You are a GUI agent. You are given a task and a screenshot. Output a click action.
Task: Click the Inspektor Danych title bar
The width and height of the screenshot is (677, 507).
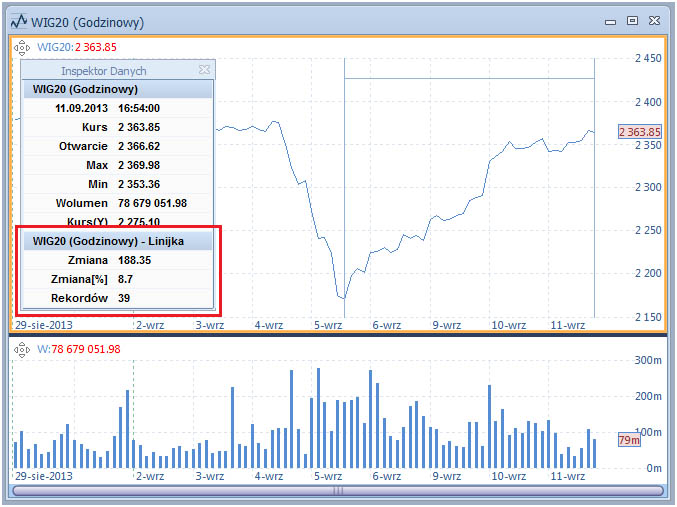pos(117,70)
